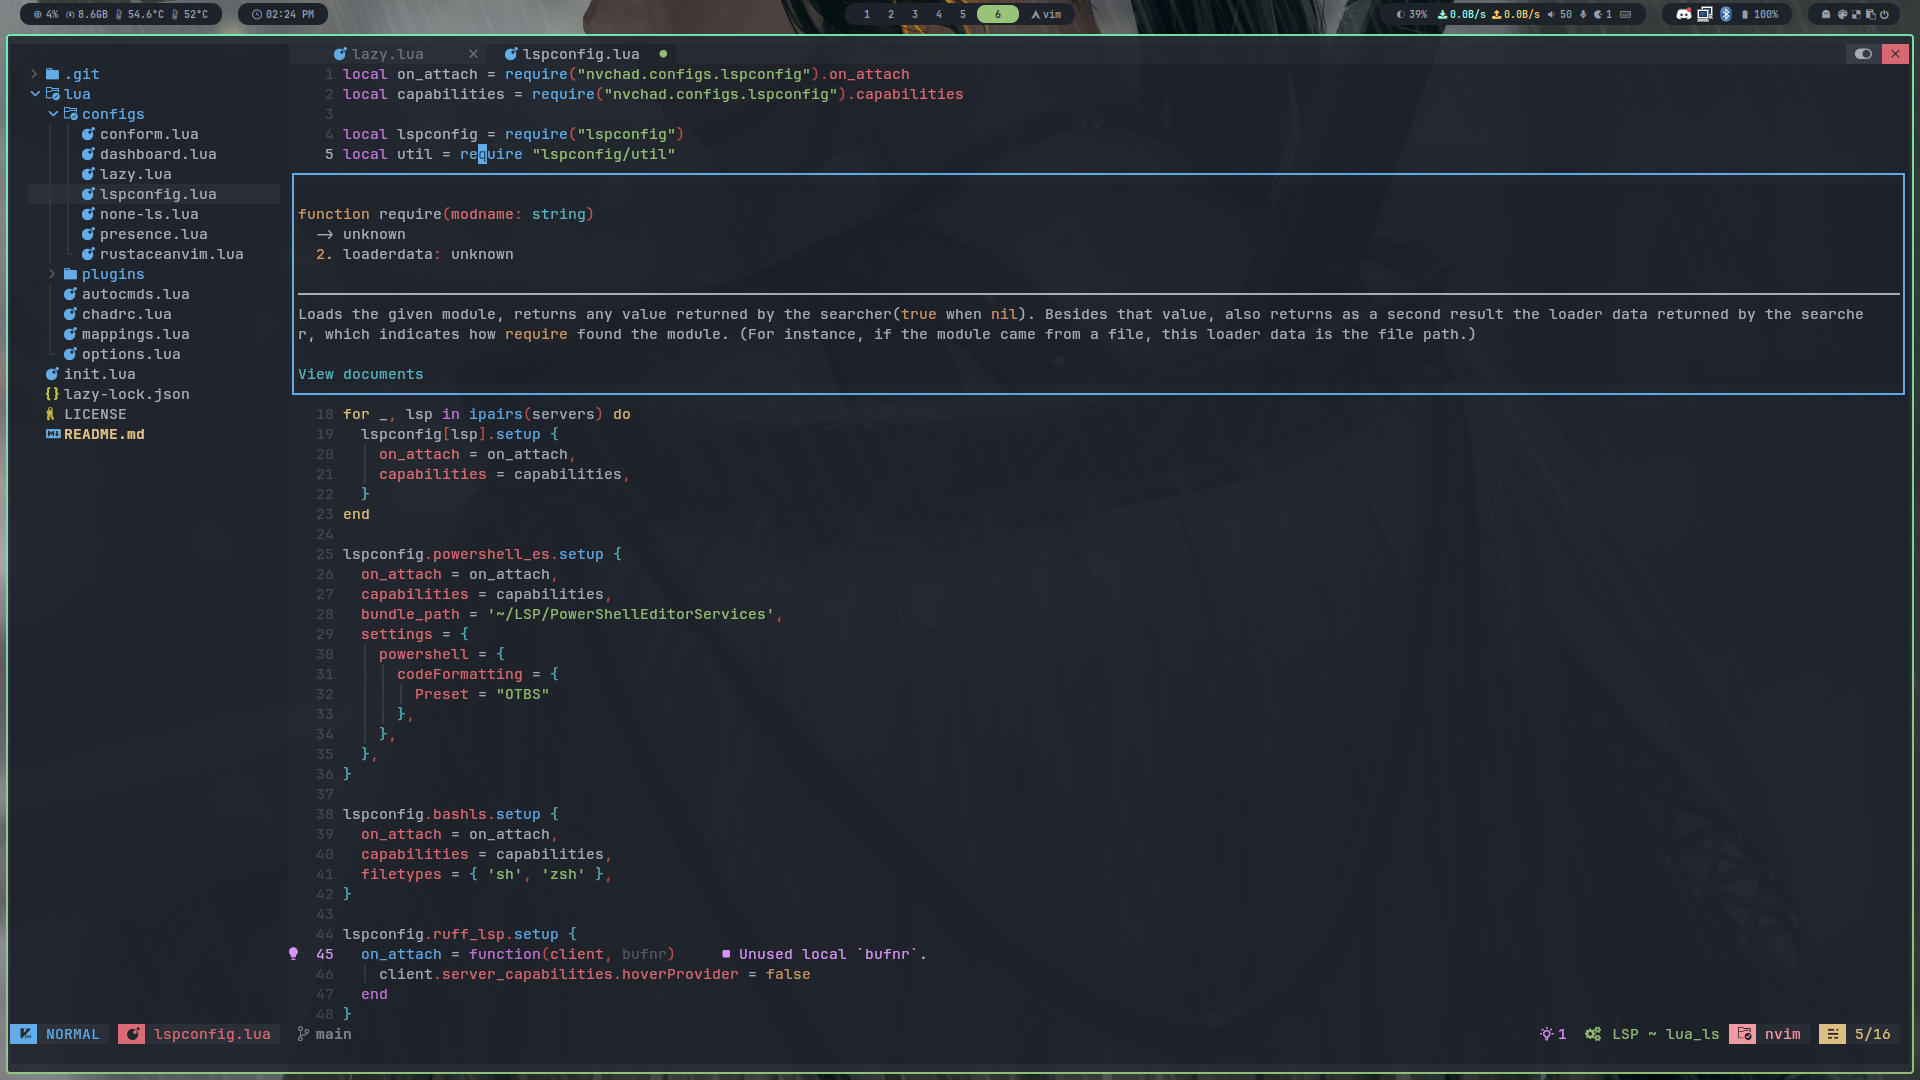Open options.lua in file tree
The height and width of the screenshot is (1080, 1920).
pos(131,354)
